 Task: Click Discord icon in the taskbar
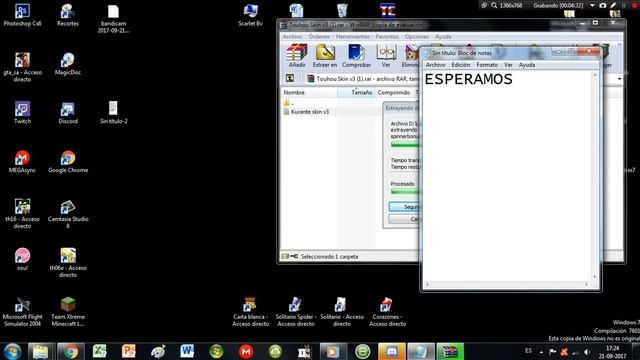tap(391, 351)
